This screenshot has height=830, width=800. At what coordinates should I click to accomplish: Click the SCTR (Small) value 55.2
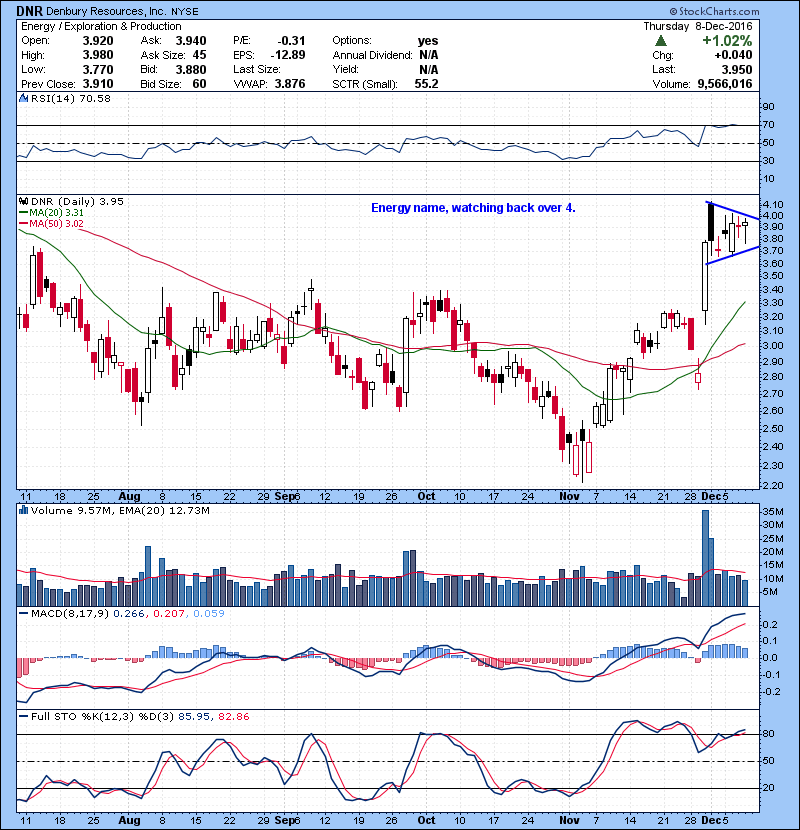coord(426,84)
